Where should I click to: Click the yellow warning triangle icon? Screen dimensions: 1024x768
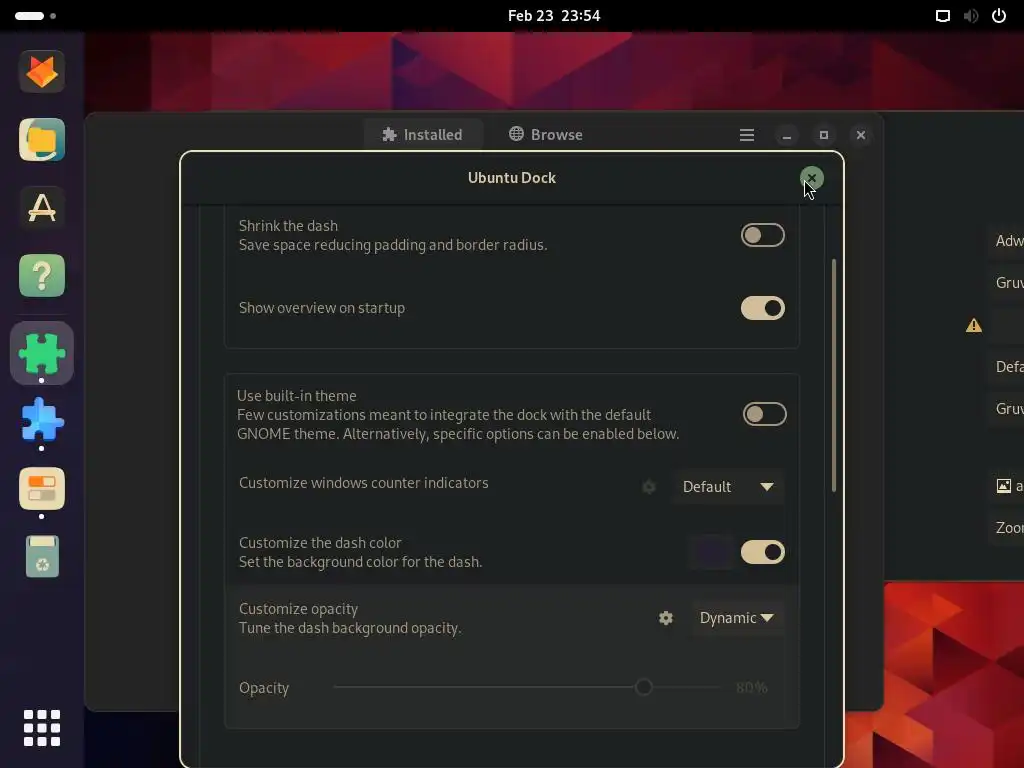[x=974, y=325]
